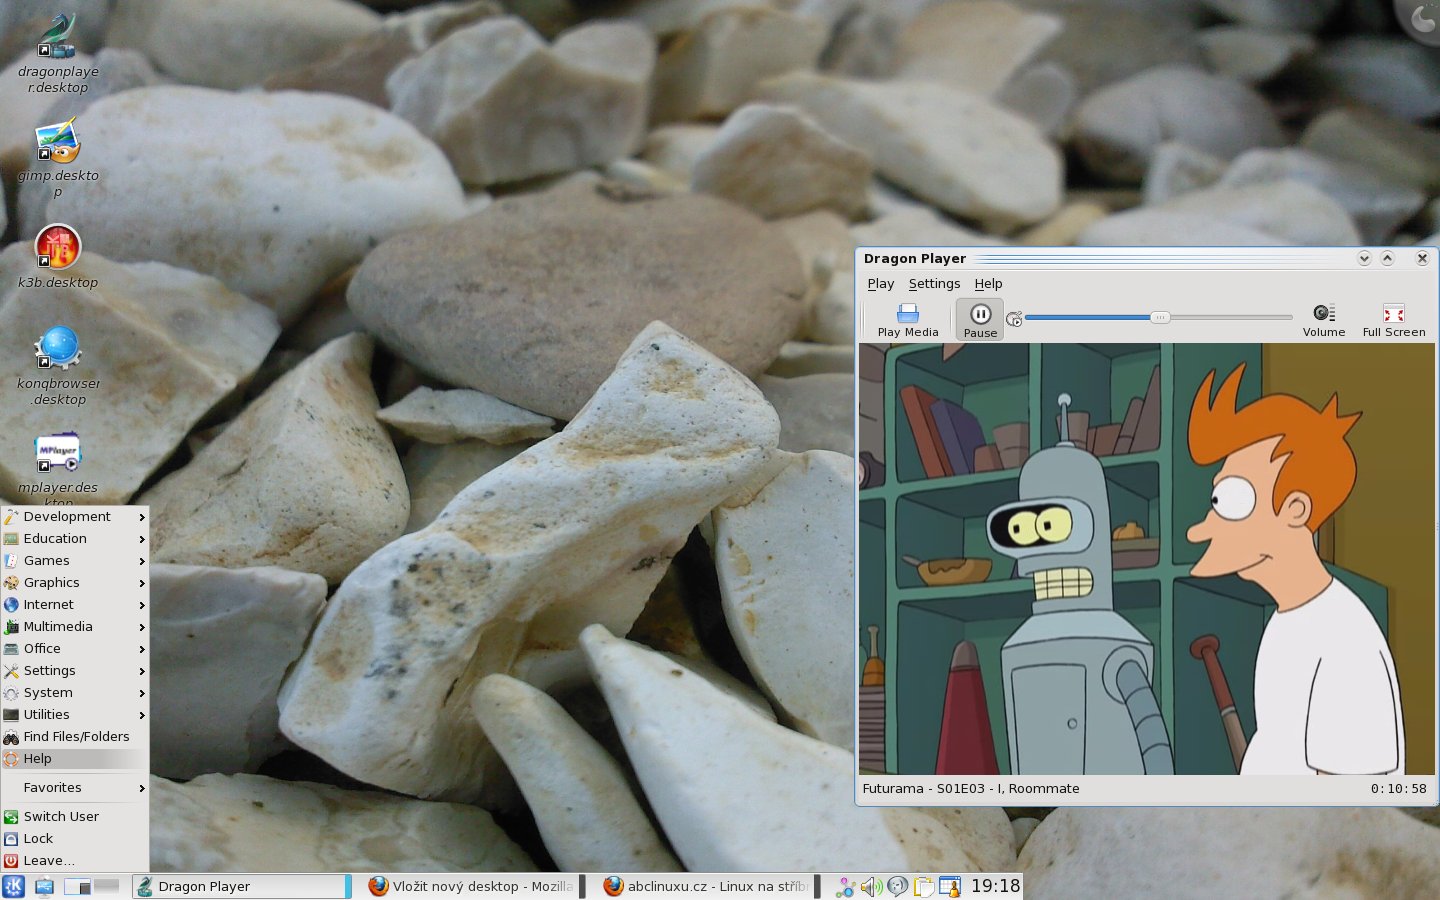Open the clipboard tray icon

coord(923,886)
